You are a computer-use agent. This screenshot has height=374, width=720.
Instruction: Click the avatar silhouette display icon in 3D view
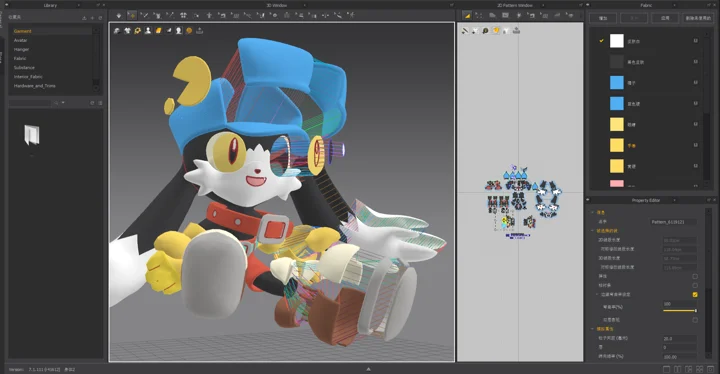coord(148,31)
